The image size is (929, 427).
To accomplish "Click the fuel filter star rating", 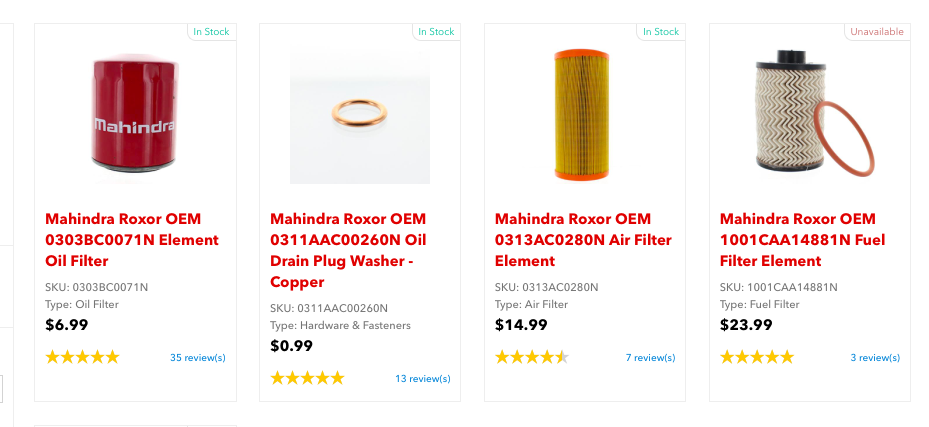I will click(757, 357).
